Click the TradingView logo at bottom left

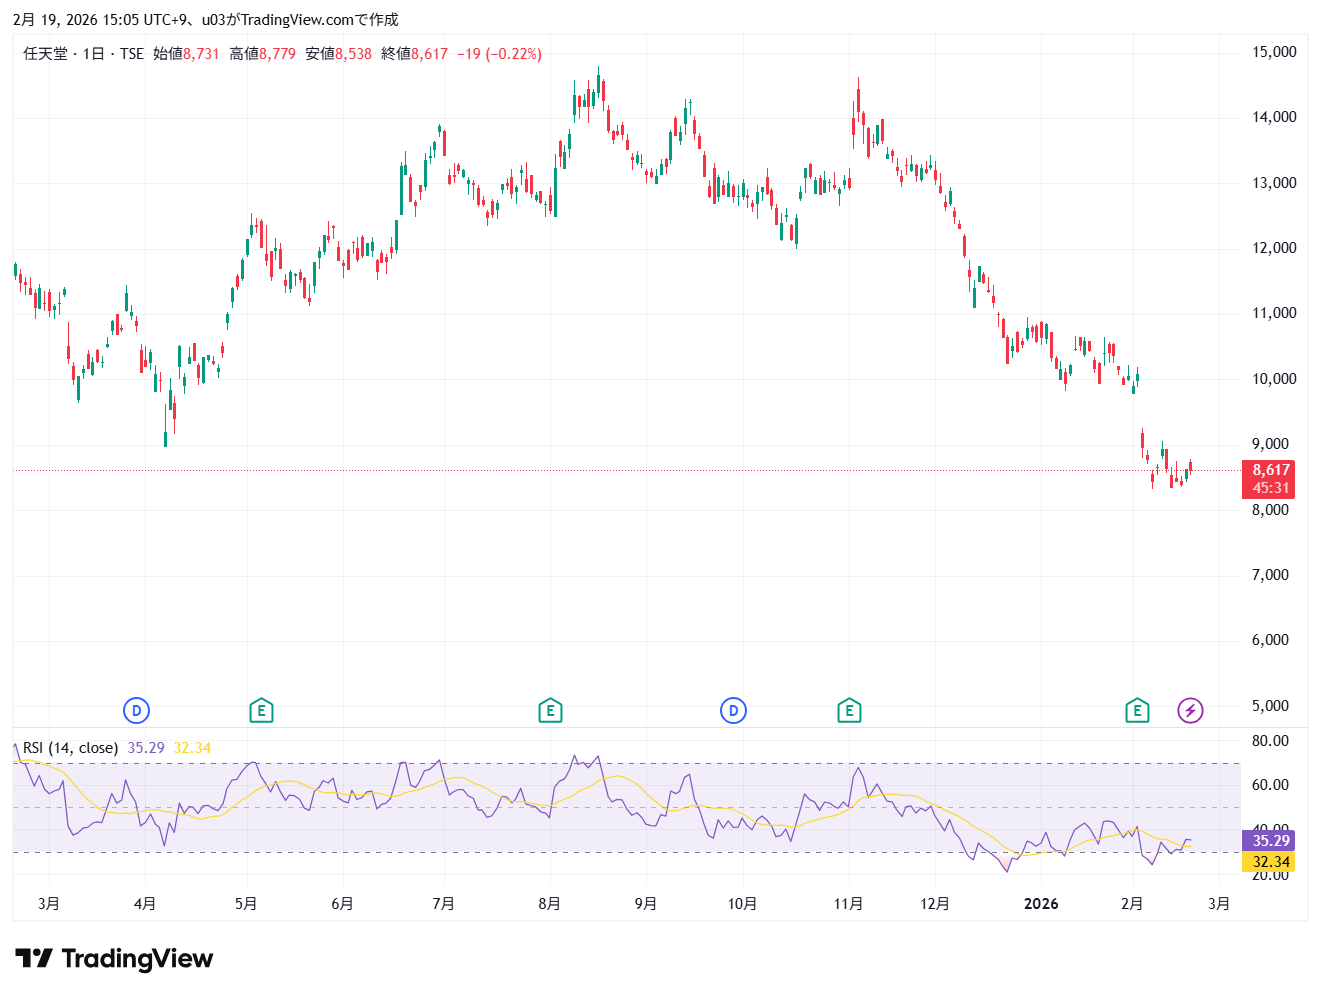pyautogui.click(x=114, y=959)
